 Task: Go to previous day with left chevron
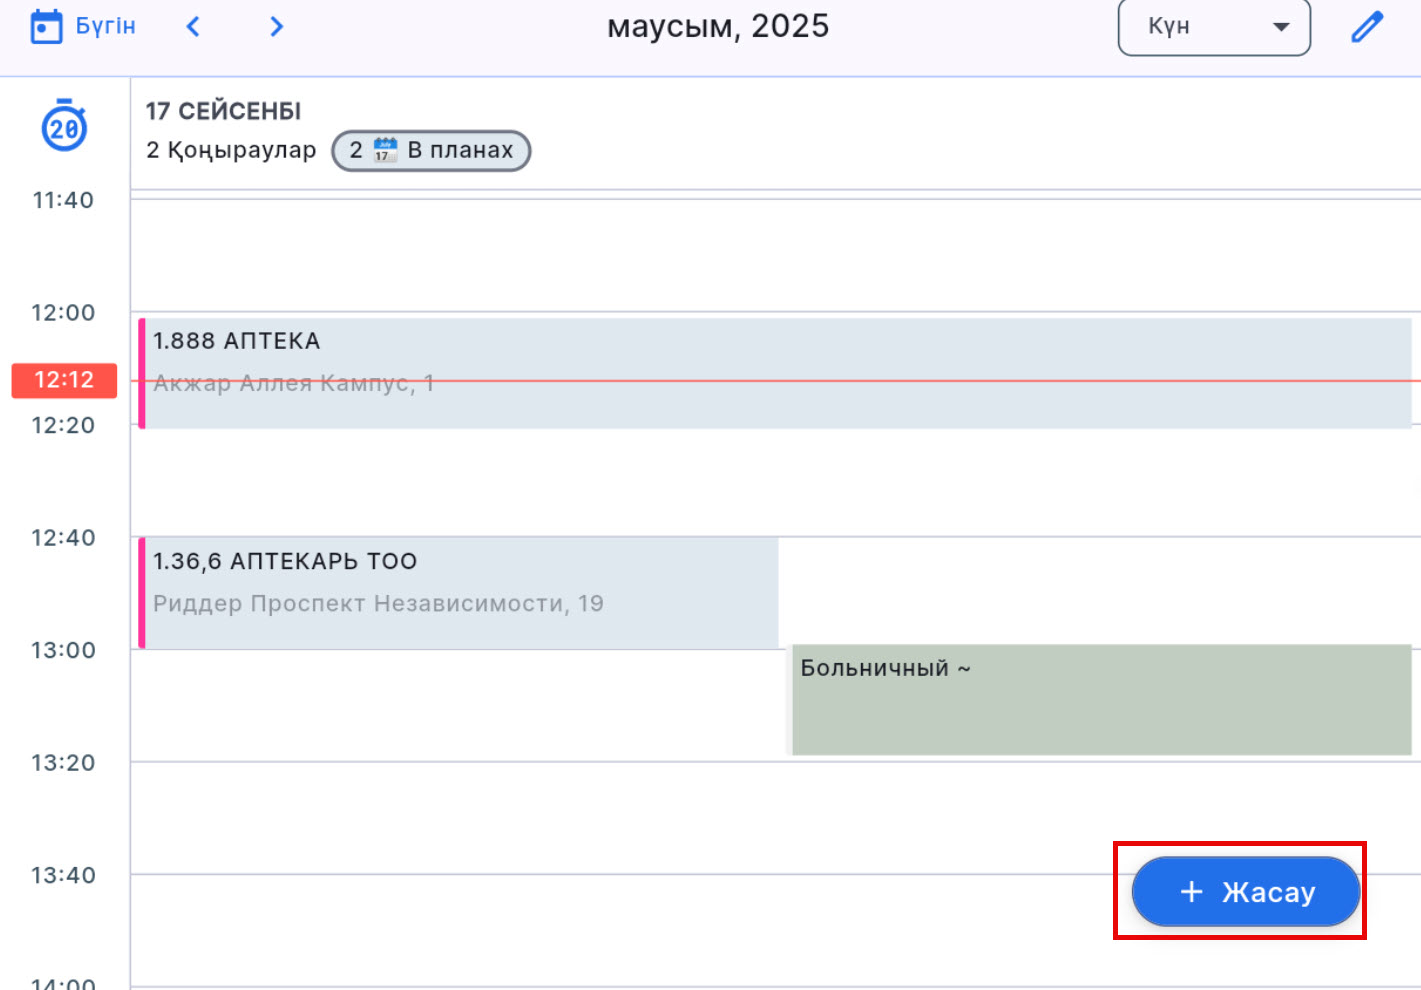click(194, 27)
